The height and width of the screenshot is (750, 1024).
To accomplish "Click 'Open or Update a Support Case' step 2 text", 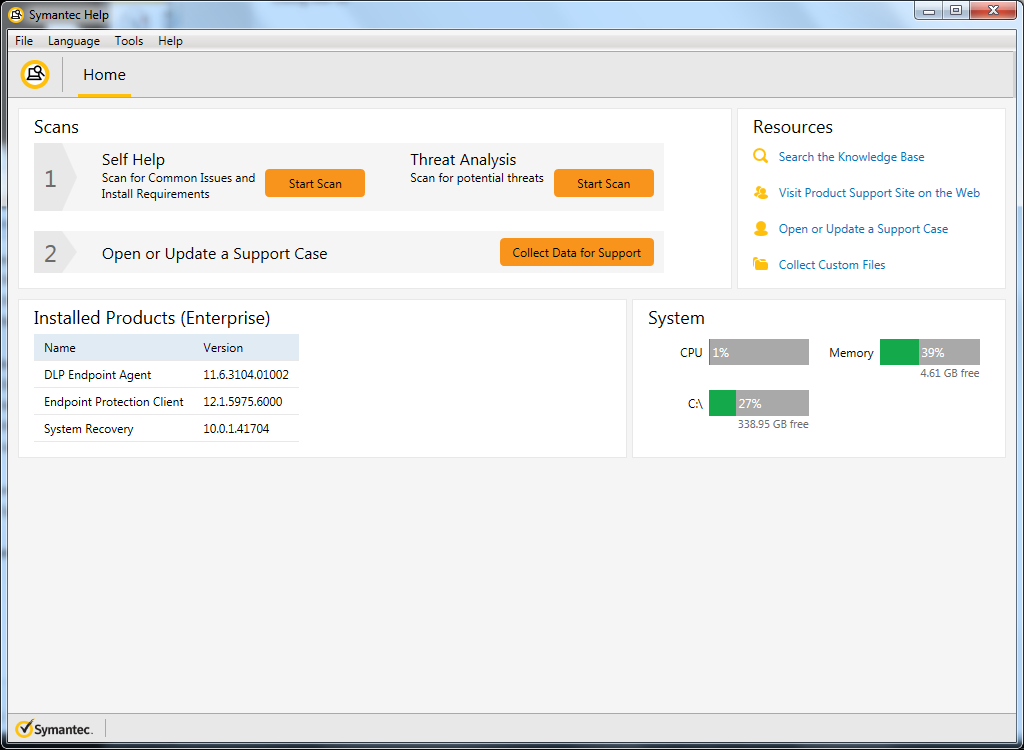I will (x=214, y=253).
